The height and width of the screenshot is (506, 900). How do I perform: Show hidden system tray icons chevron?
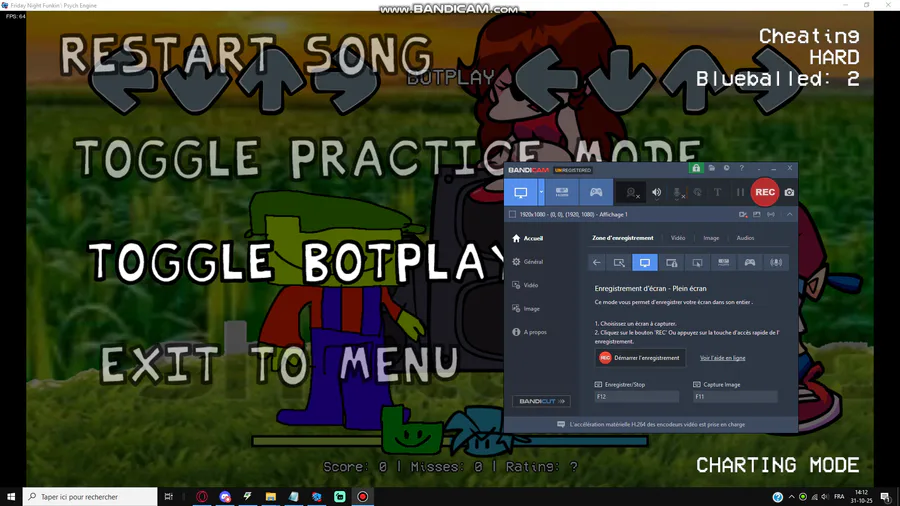792,497
